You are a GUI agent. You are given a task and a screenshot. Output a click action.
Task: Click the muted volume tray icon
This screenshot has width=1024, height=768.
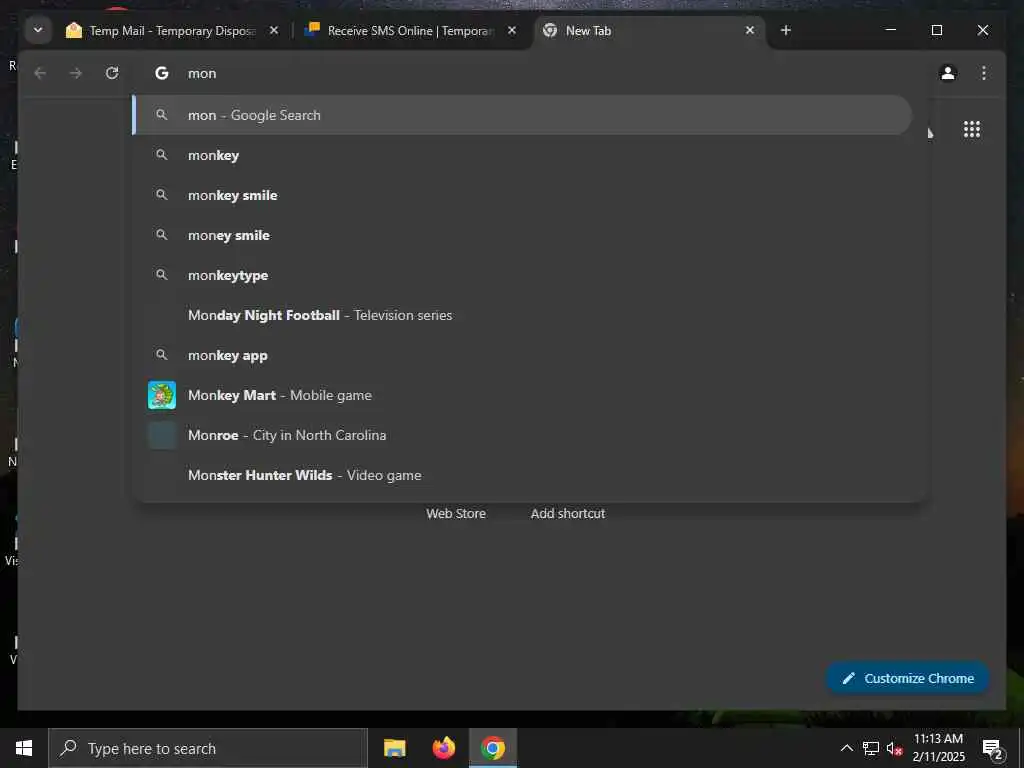(x=895, y=748)
